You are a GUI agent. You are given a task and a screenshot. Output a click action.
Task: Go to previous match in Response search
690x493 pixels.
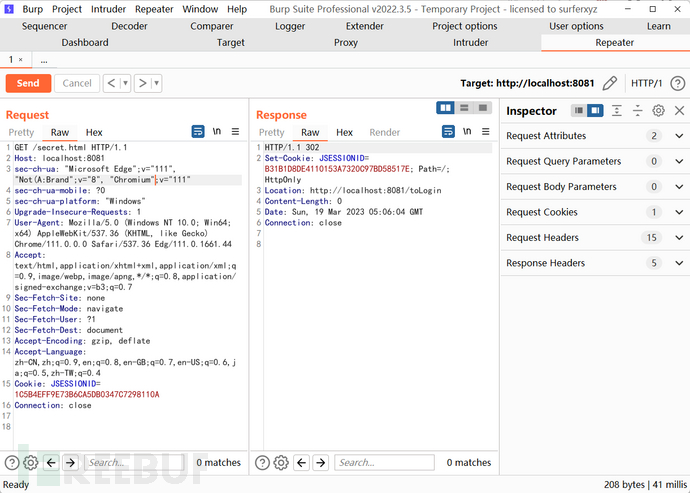pos(301,463)
